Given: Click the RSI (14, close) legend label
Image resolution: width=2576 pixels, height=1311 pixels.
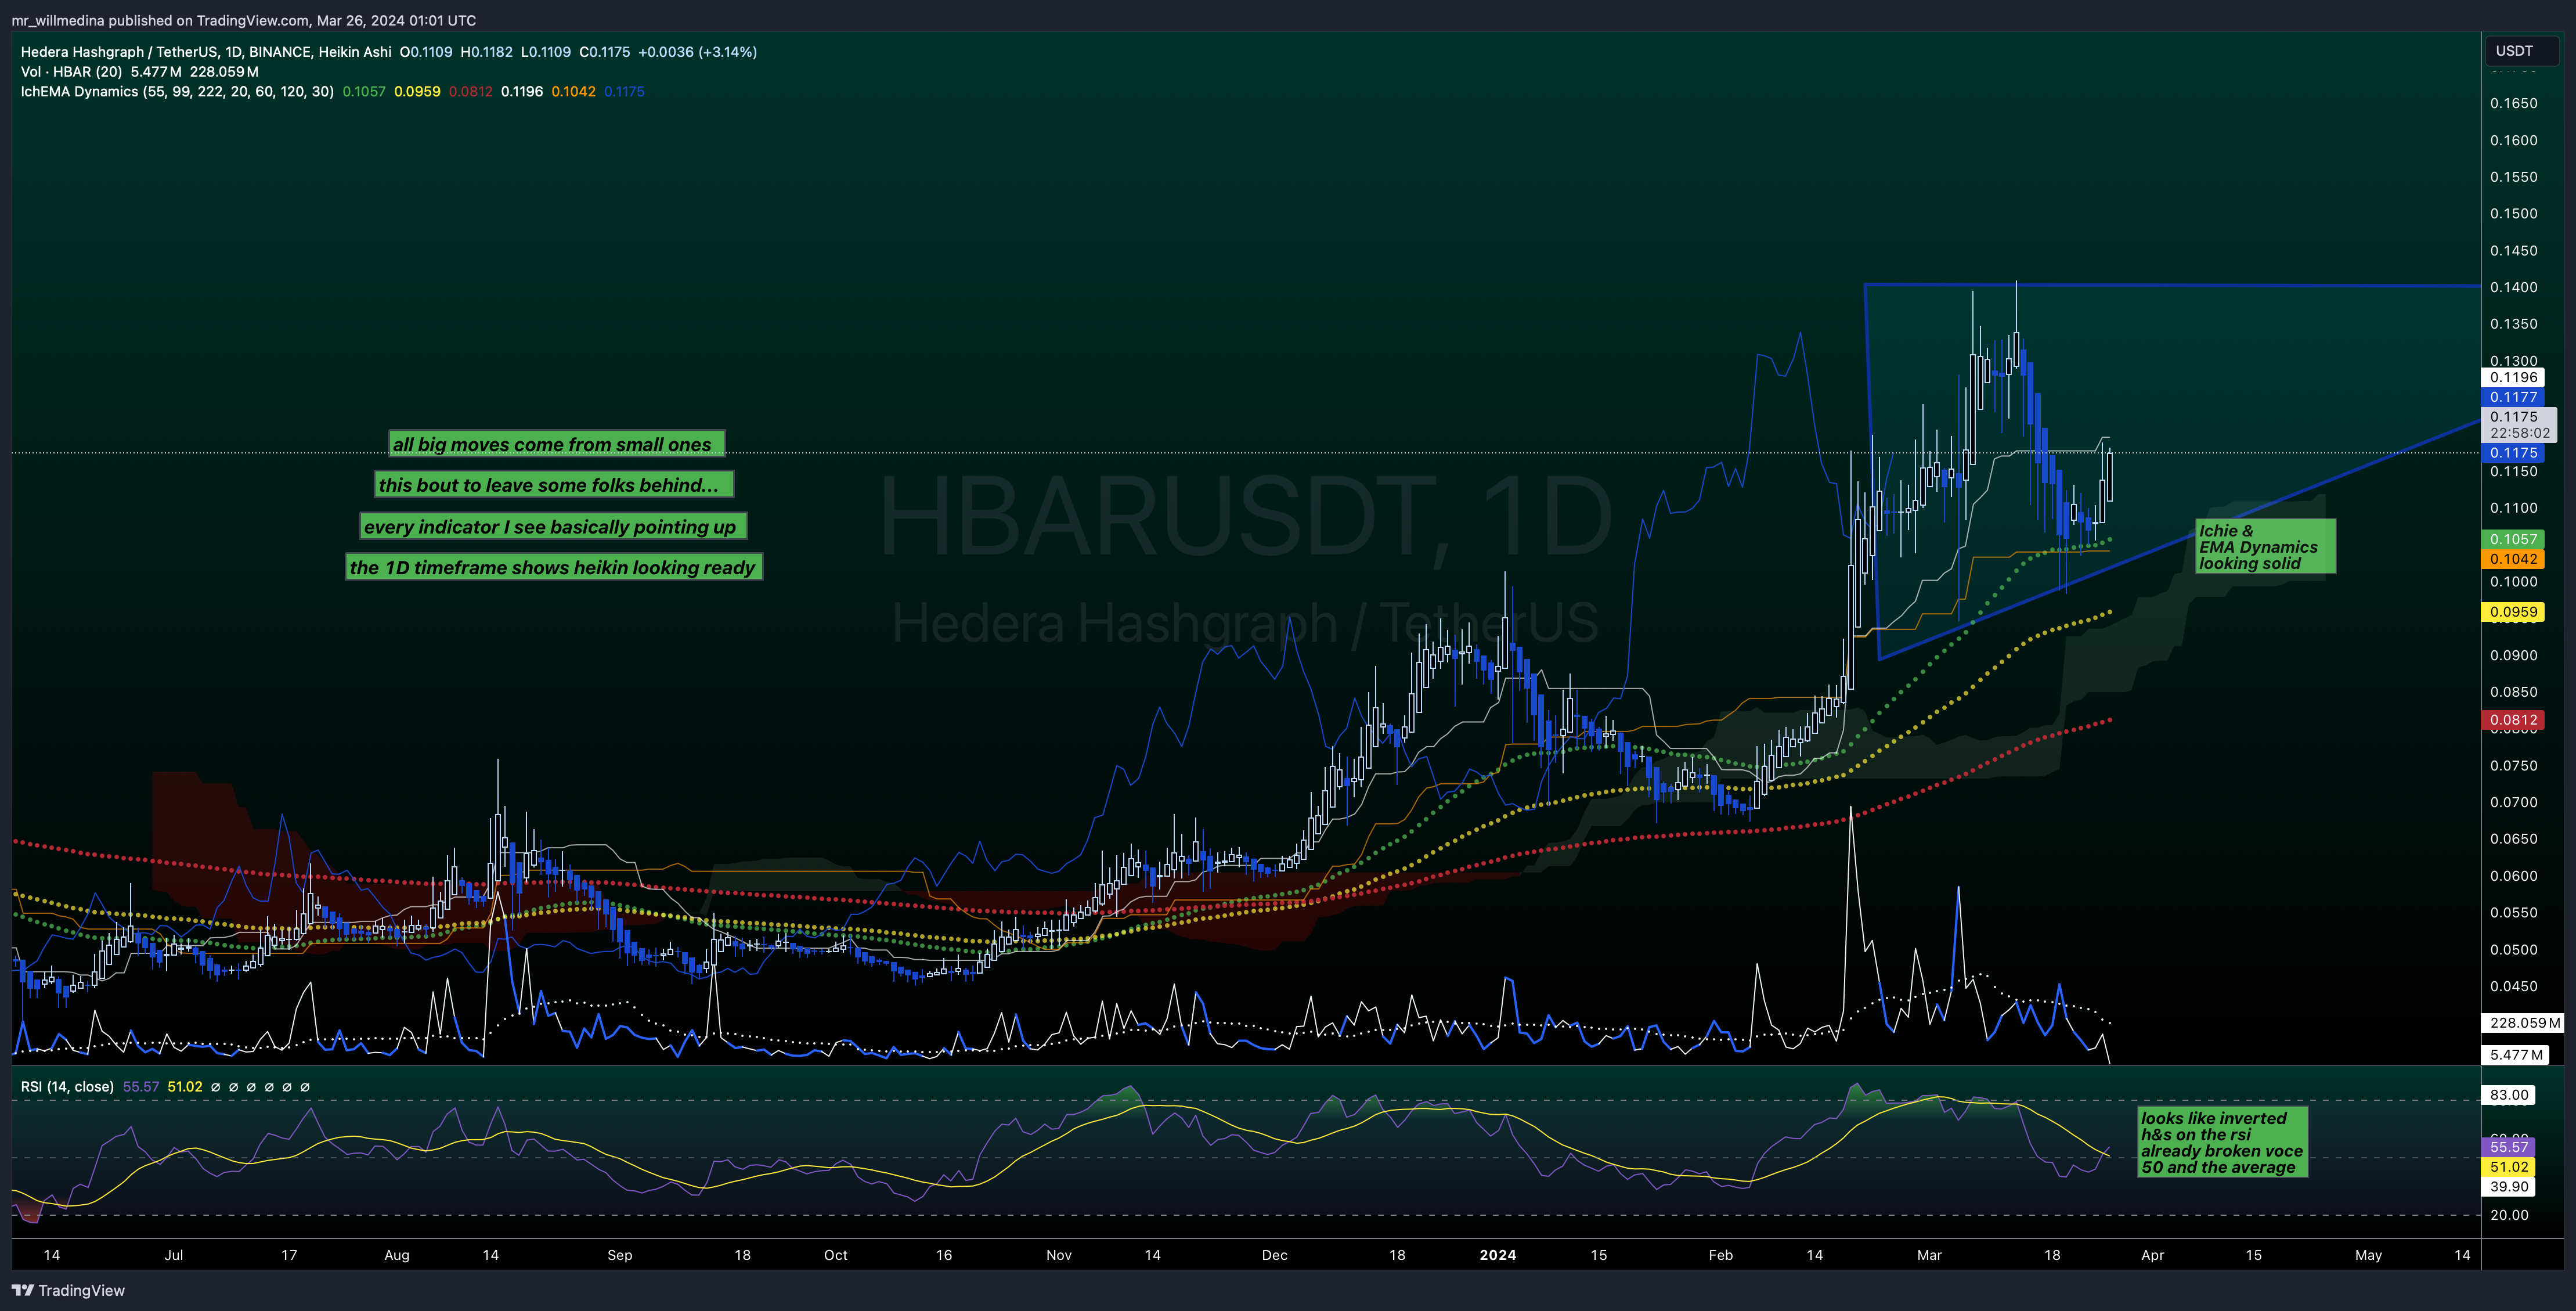Looking at the screenshot, I should (67, 1086).
